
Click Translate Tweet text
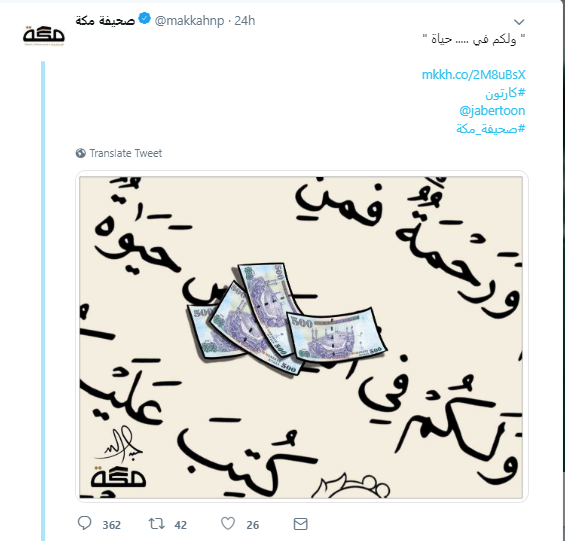click(x=126, y=153)
